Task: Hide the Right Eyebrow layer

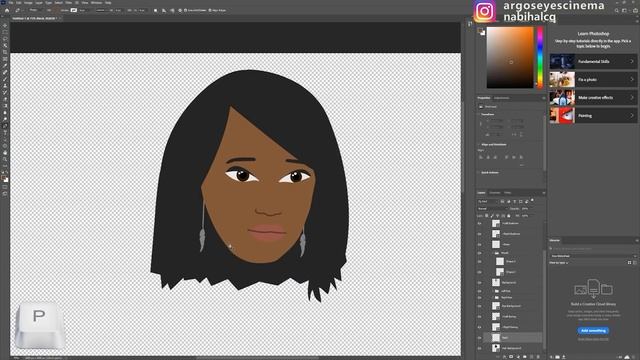Action: tap(480, 234)
